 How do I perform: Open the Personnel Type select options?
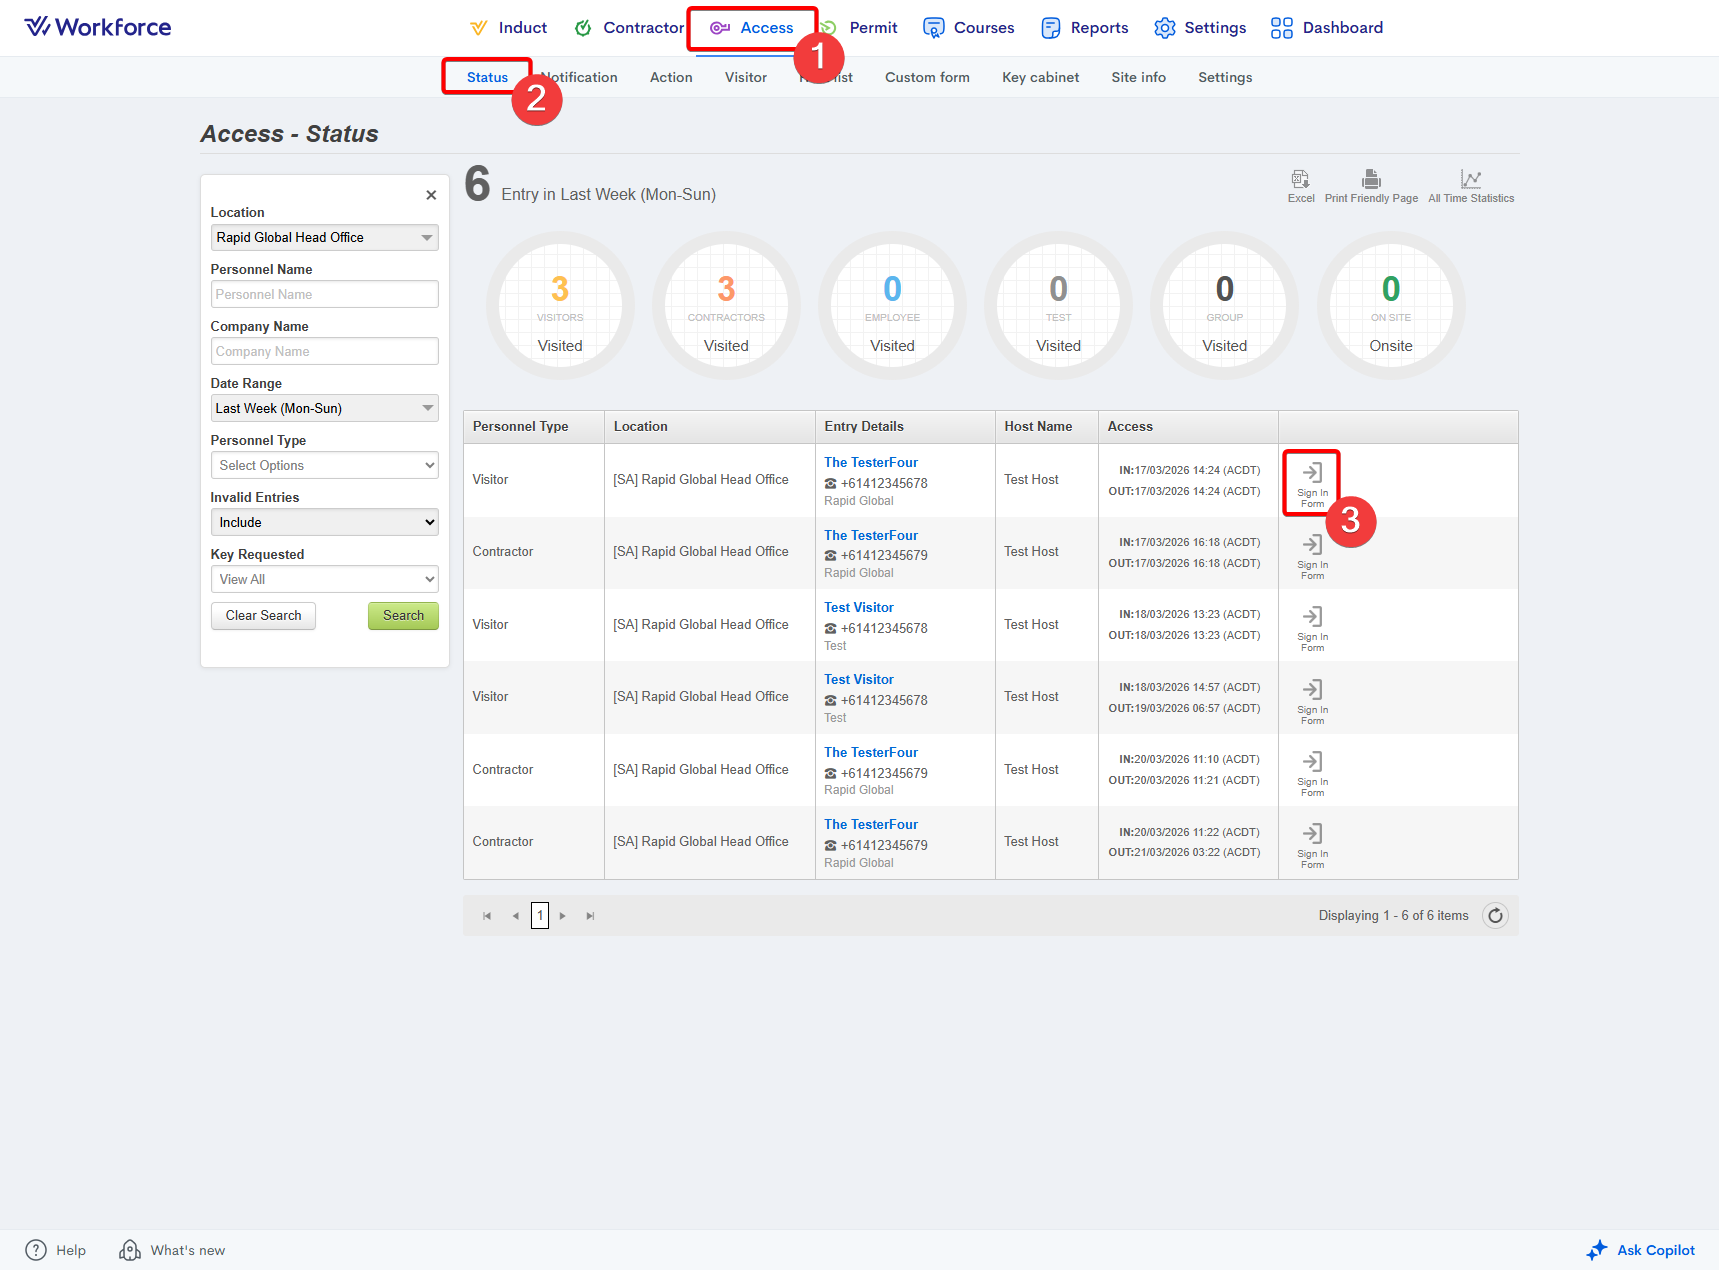point(324,466)
